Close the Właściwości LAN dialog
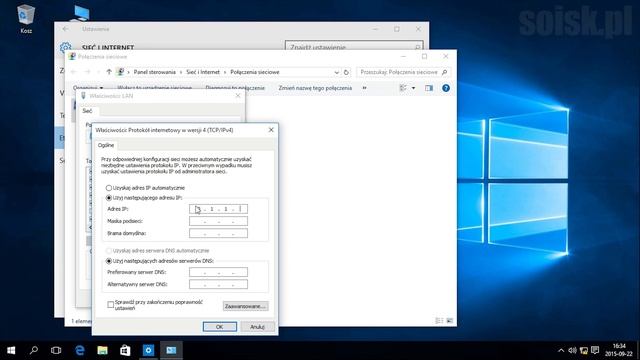 pos(238,96)
